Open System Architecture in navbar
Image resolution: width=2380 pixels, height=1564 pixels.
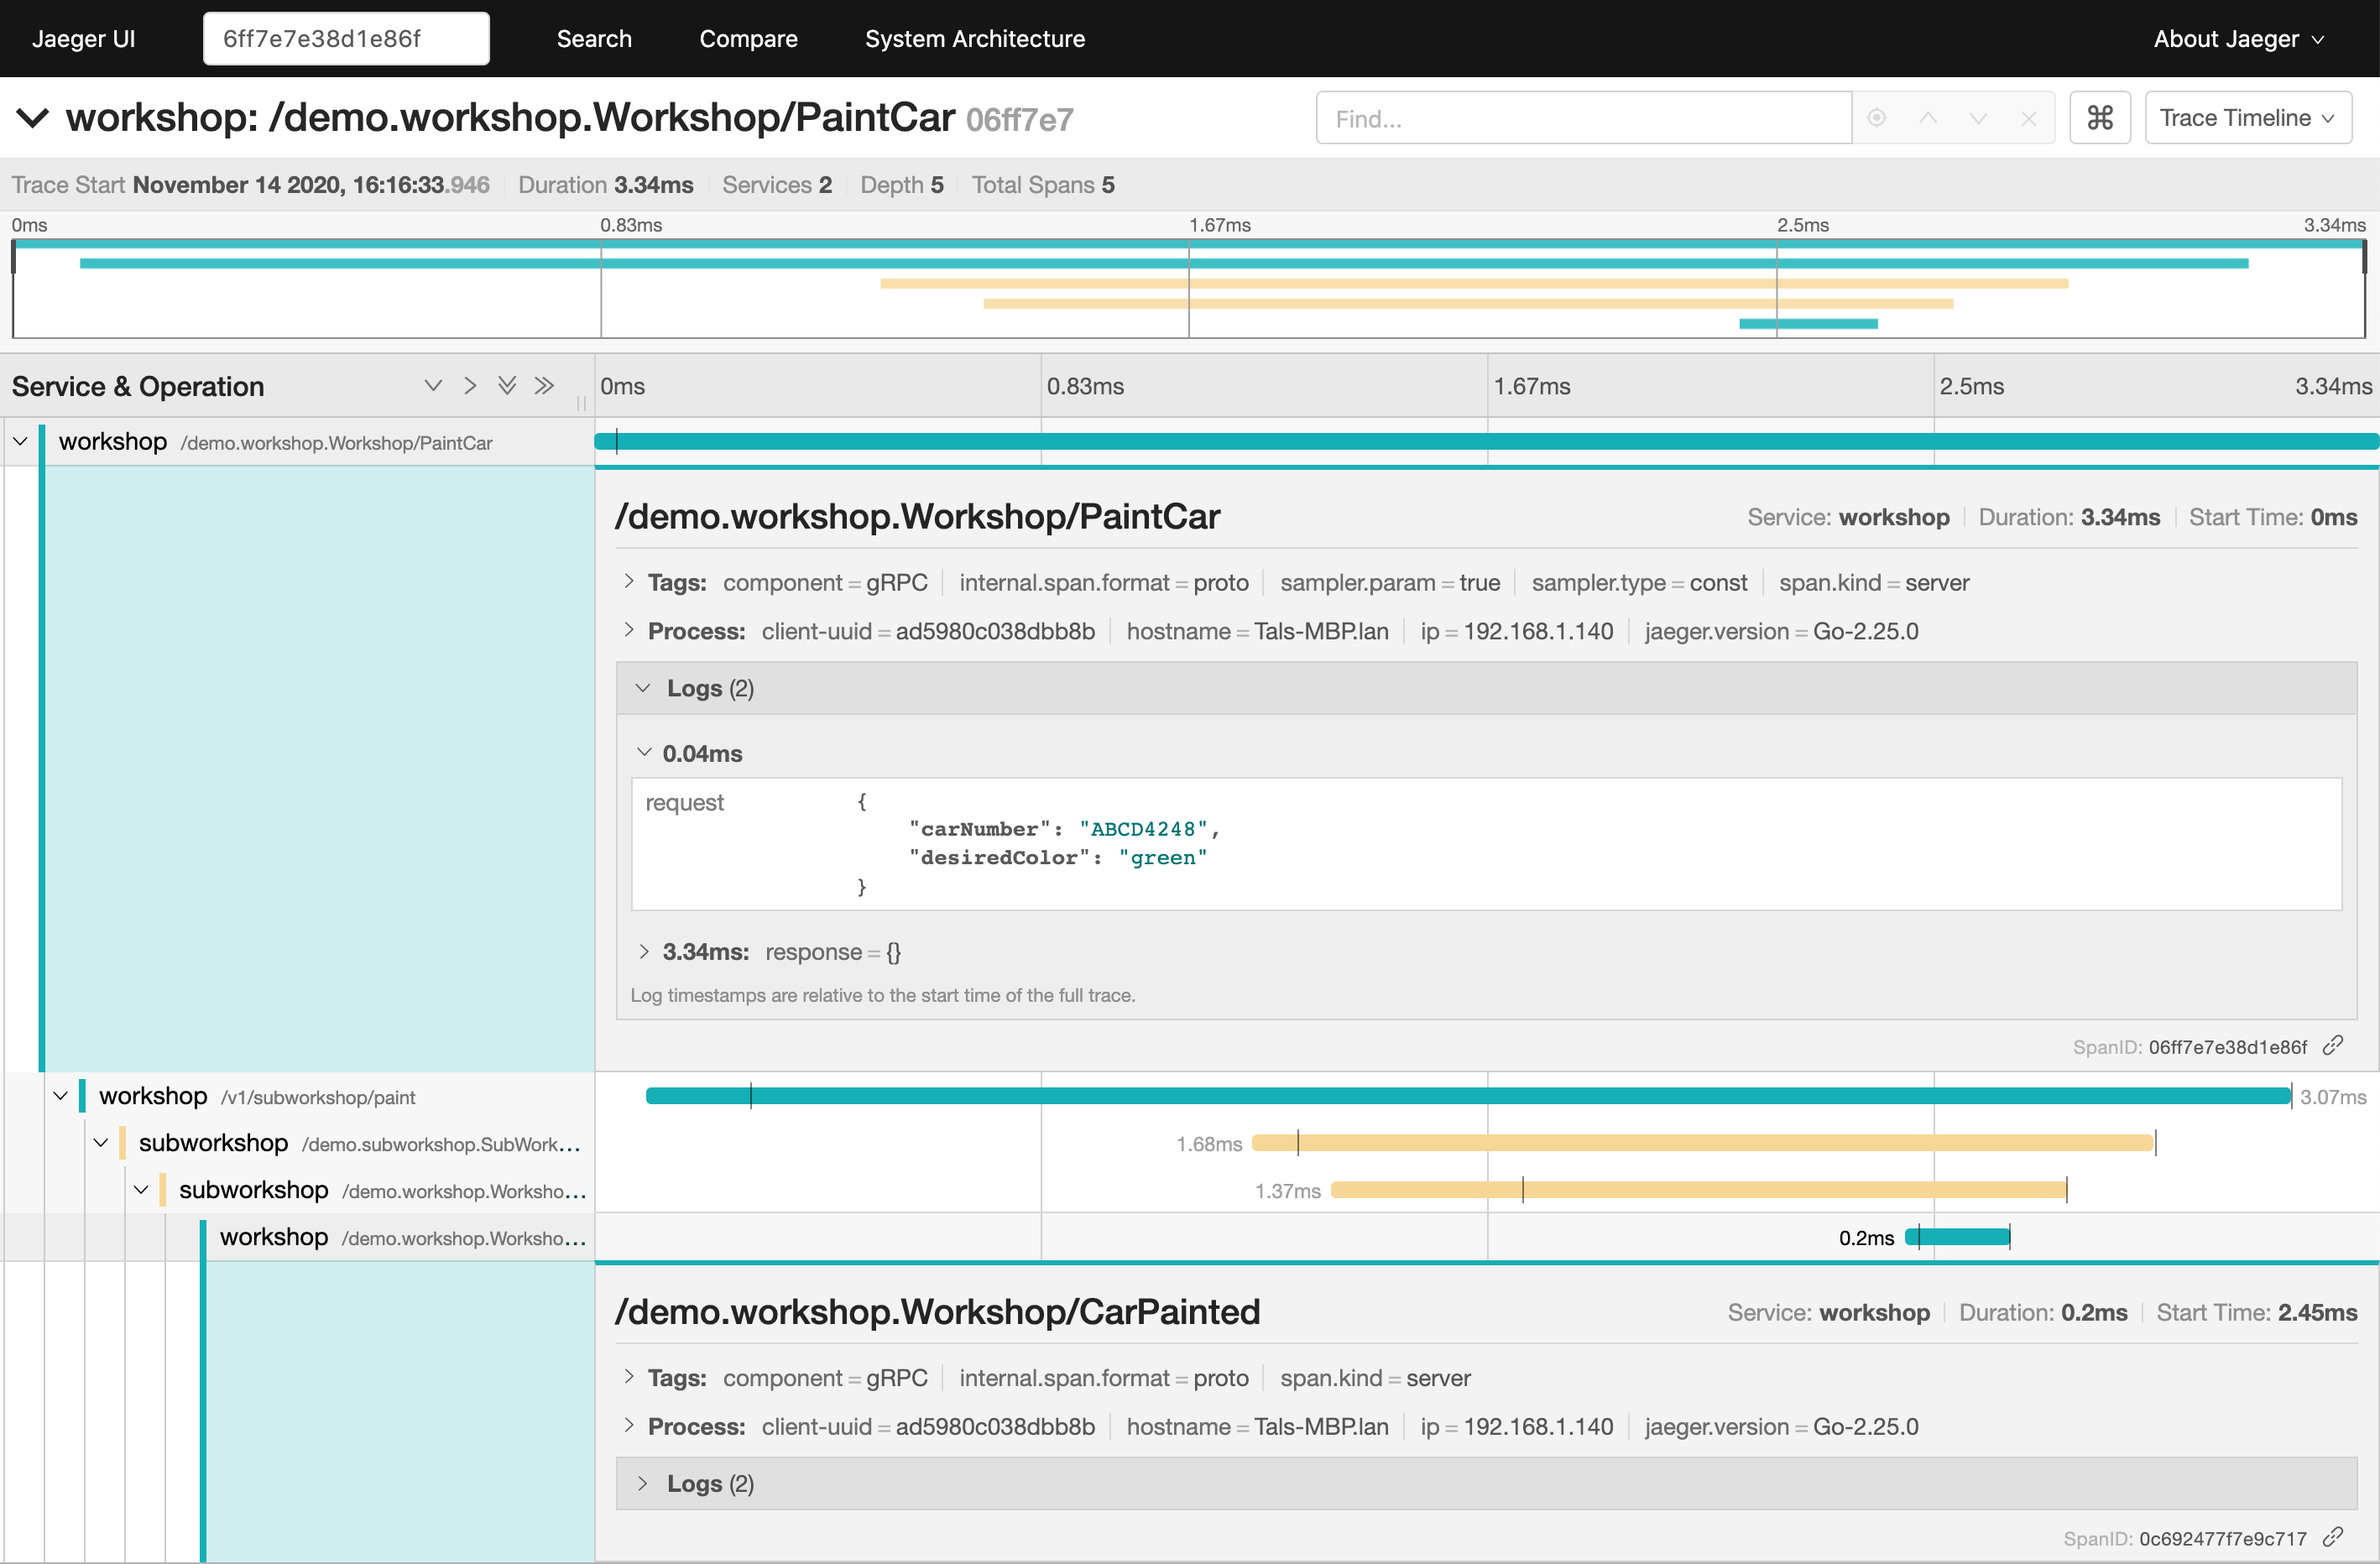975,39
